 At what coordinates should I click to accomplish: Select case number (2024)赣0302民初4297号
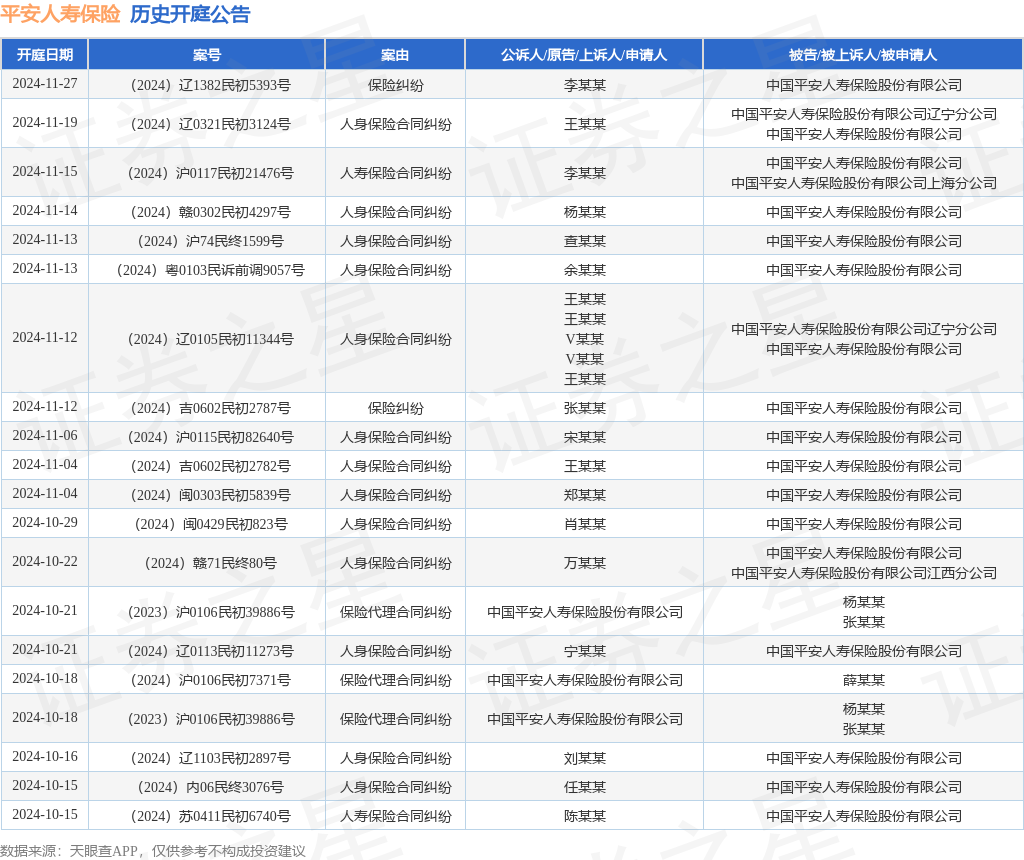tap(210, 212)
